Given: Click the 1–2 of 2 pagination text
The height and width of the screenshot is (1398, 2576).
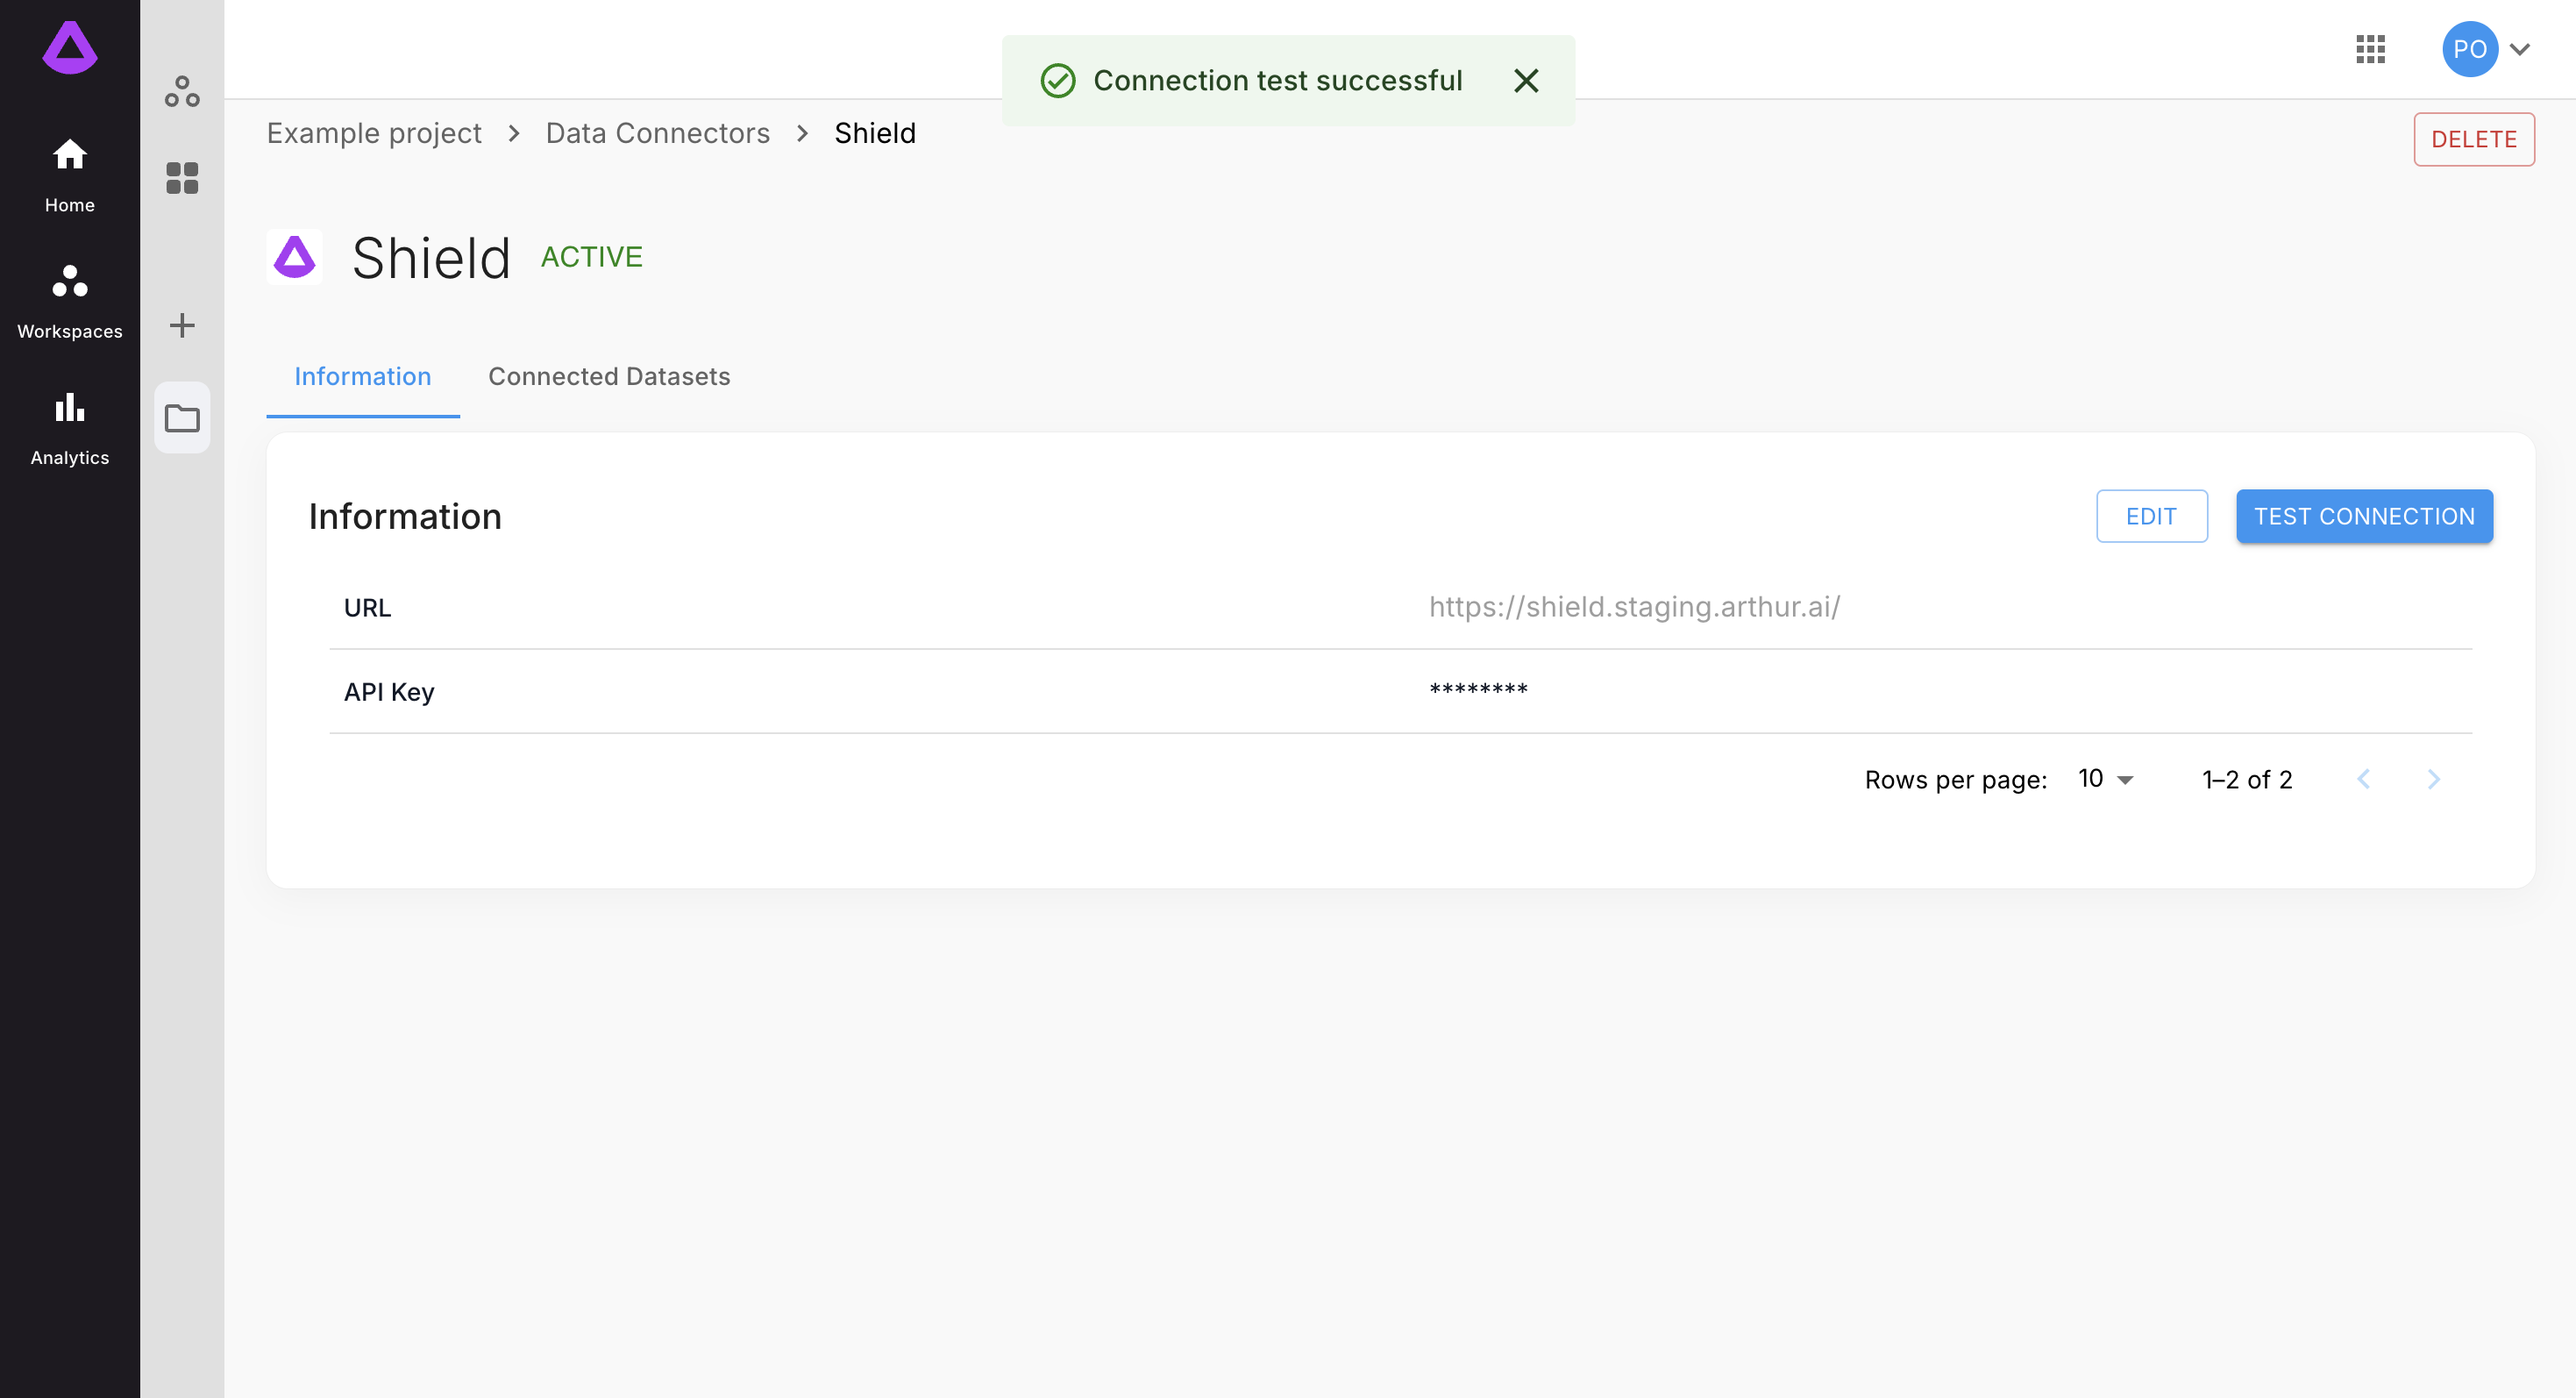Looking at the screenshot, I should click(2247, 779).
